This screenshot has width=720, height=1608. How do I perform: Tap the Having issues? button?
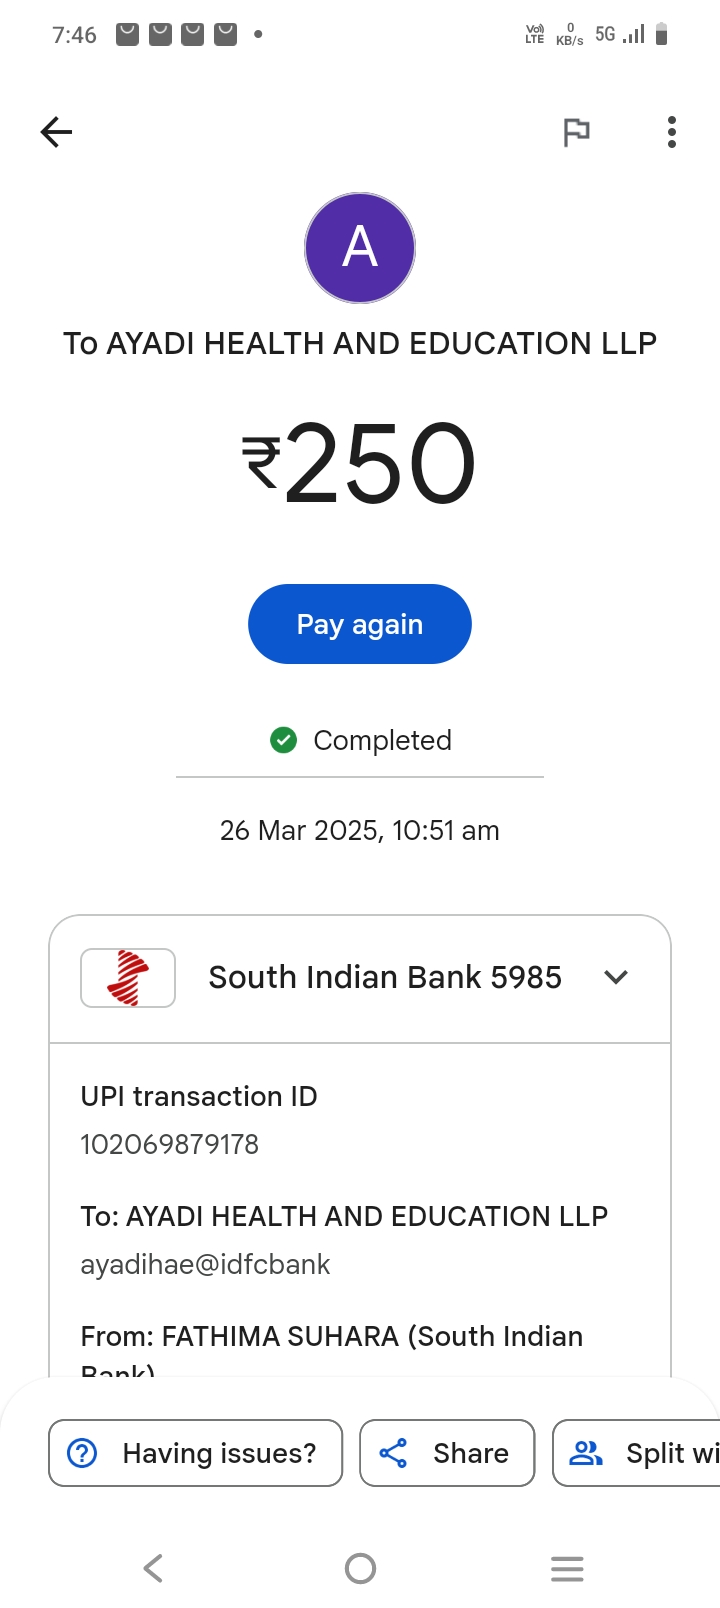[x=196, y=1453]
